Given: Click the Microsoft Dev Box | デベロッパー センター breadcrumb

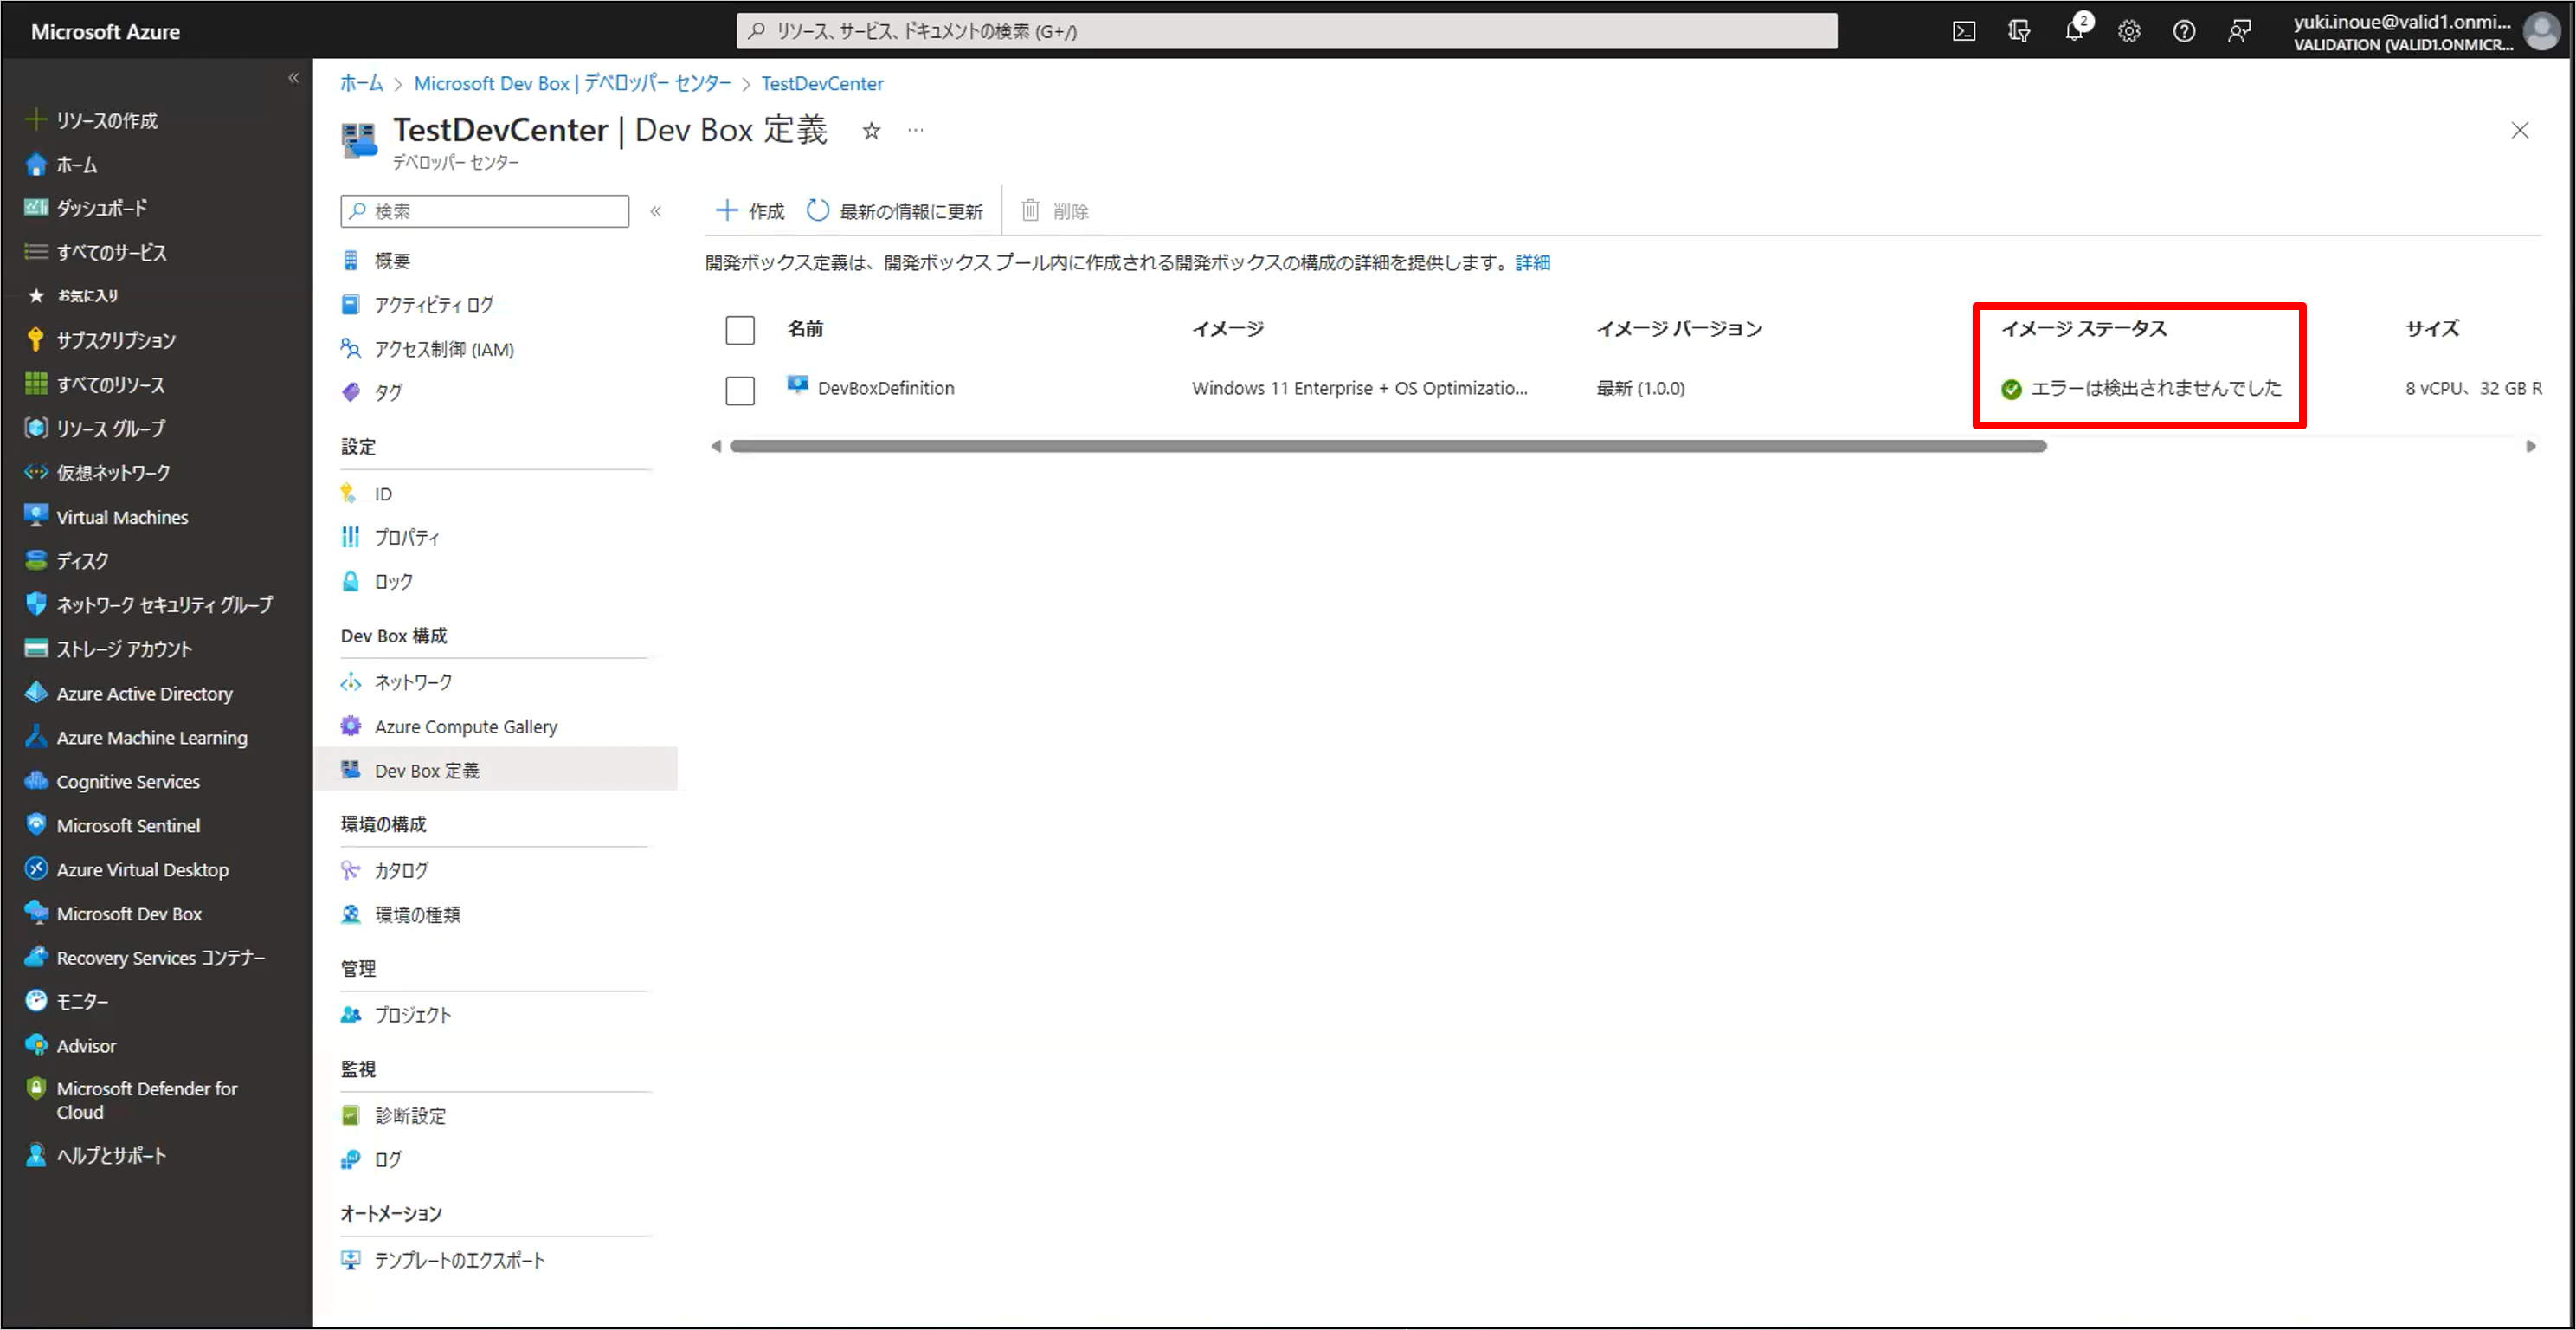Looking at the screenshot, I should tap(572, 83).
